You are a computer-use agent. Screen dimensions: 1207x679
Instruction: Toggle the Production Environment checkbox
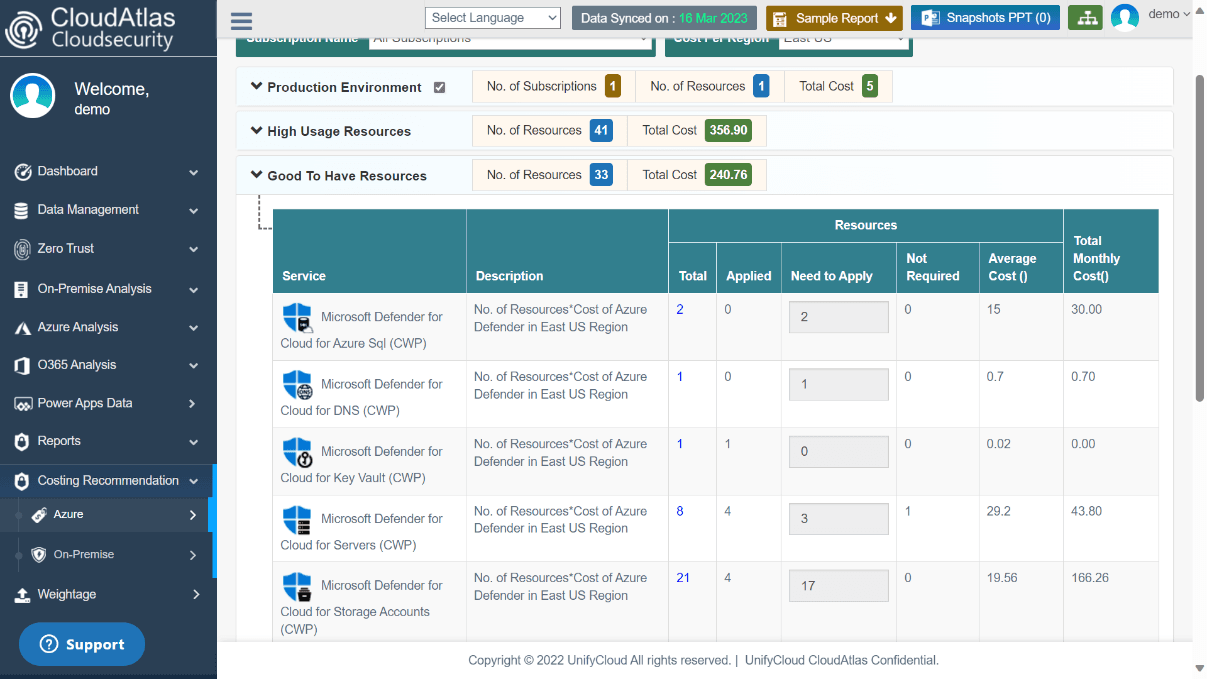[439, 87]
